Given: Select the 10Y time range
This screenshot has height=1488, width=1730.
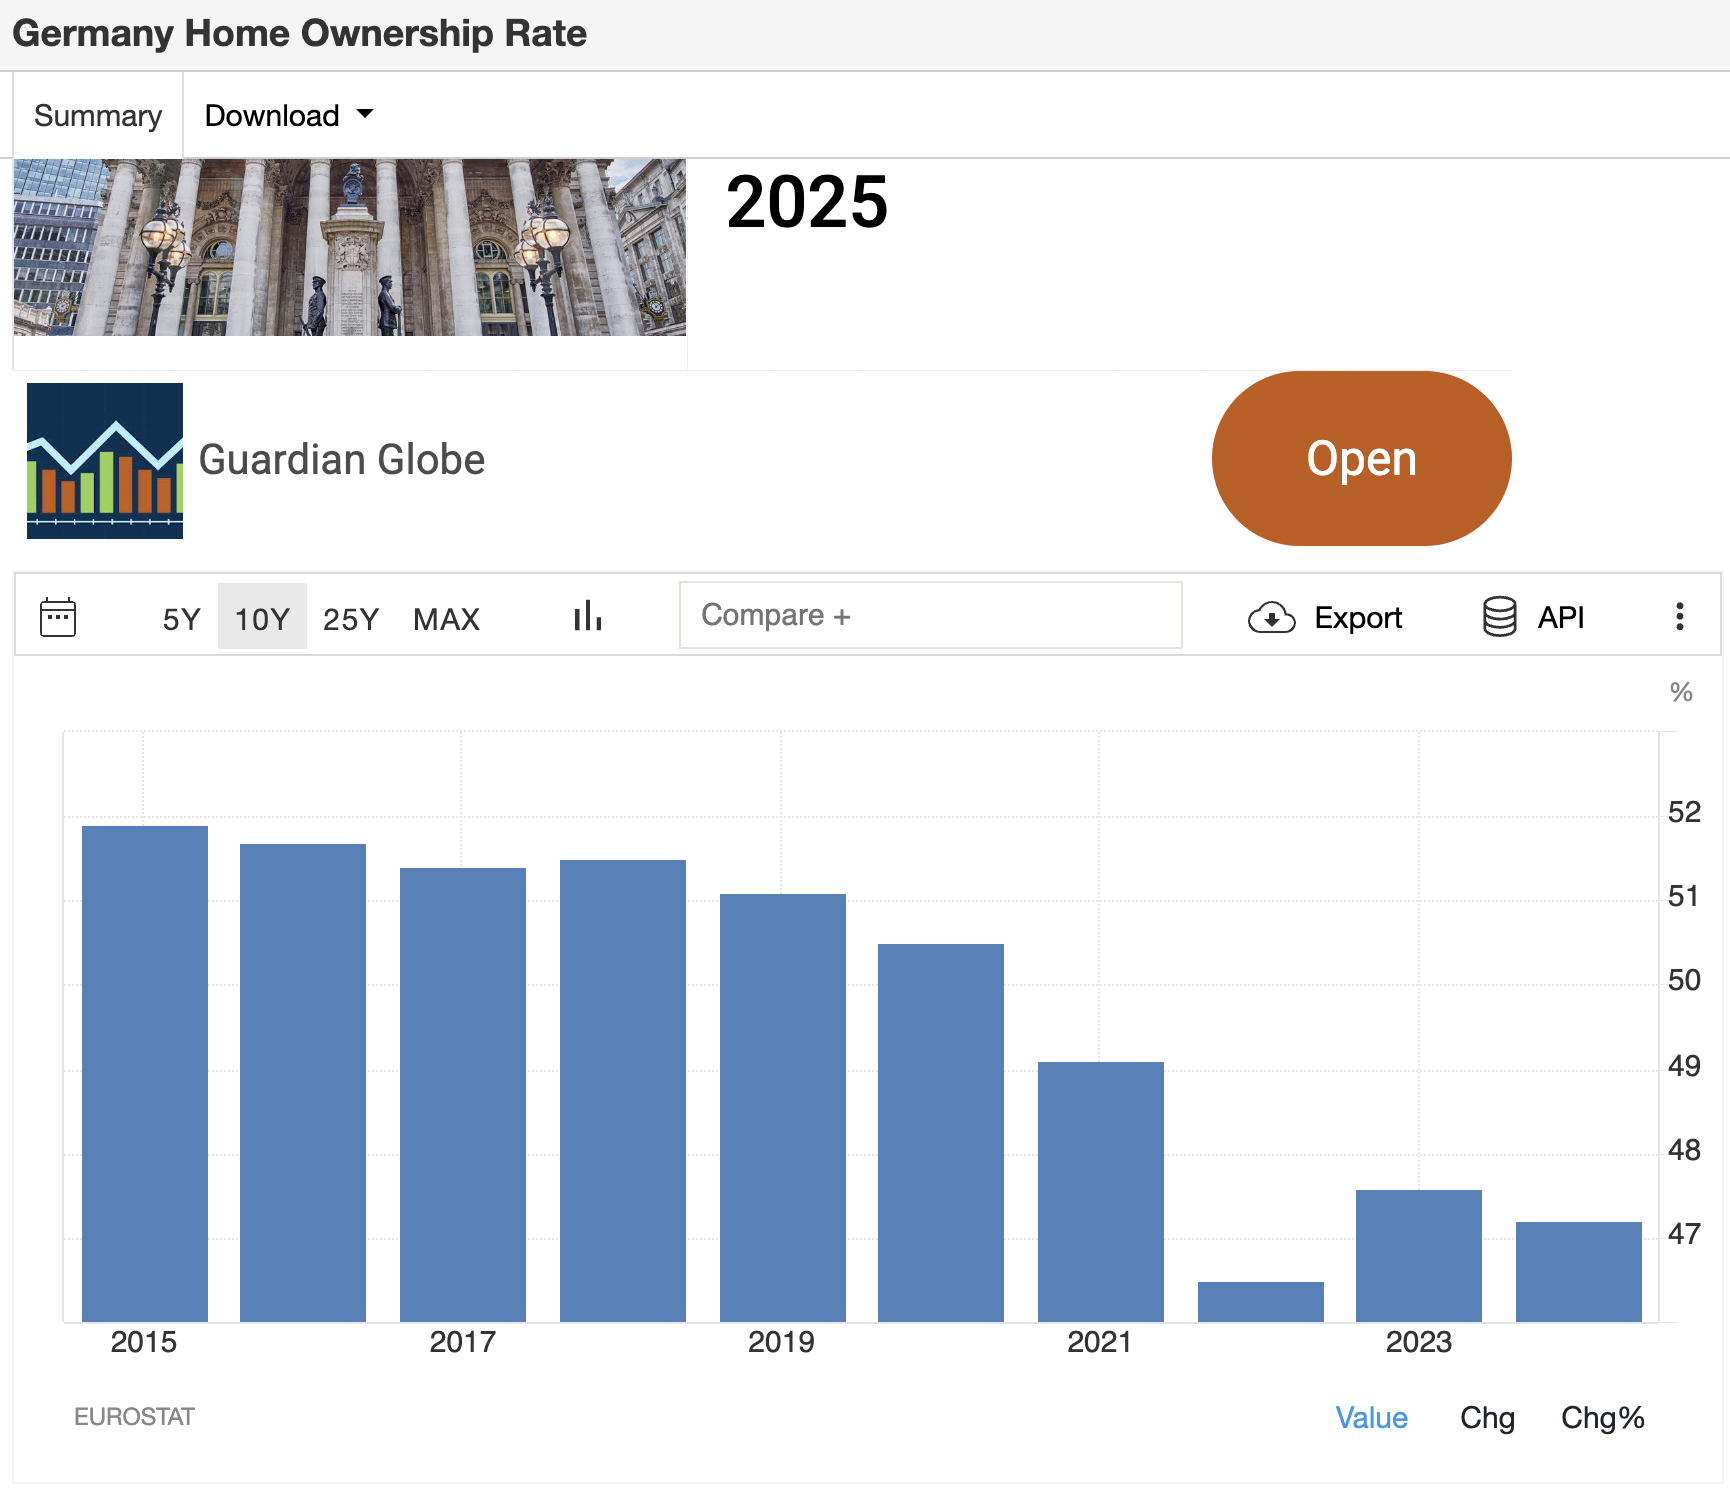Looking at the screenshot, I should click(x=262, y=619).
